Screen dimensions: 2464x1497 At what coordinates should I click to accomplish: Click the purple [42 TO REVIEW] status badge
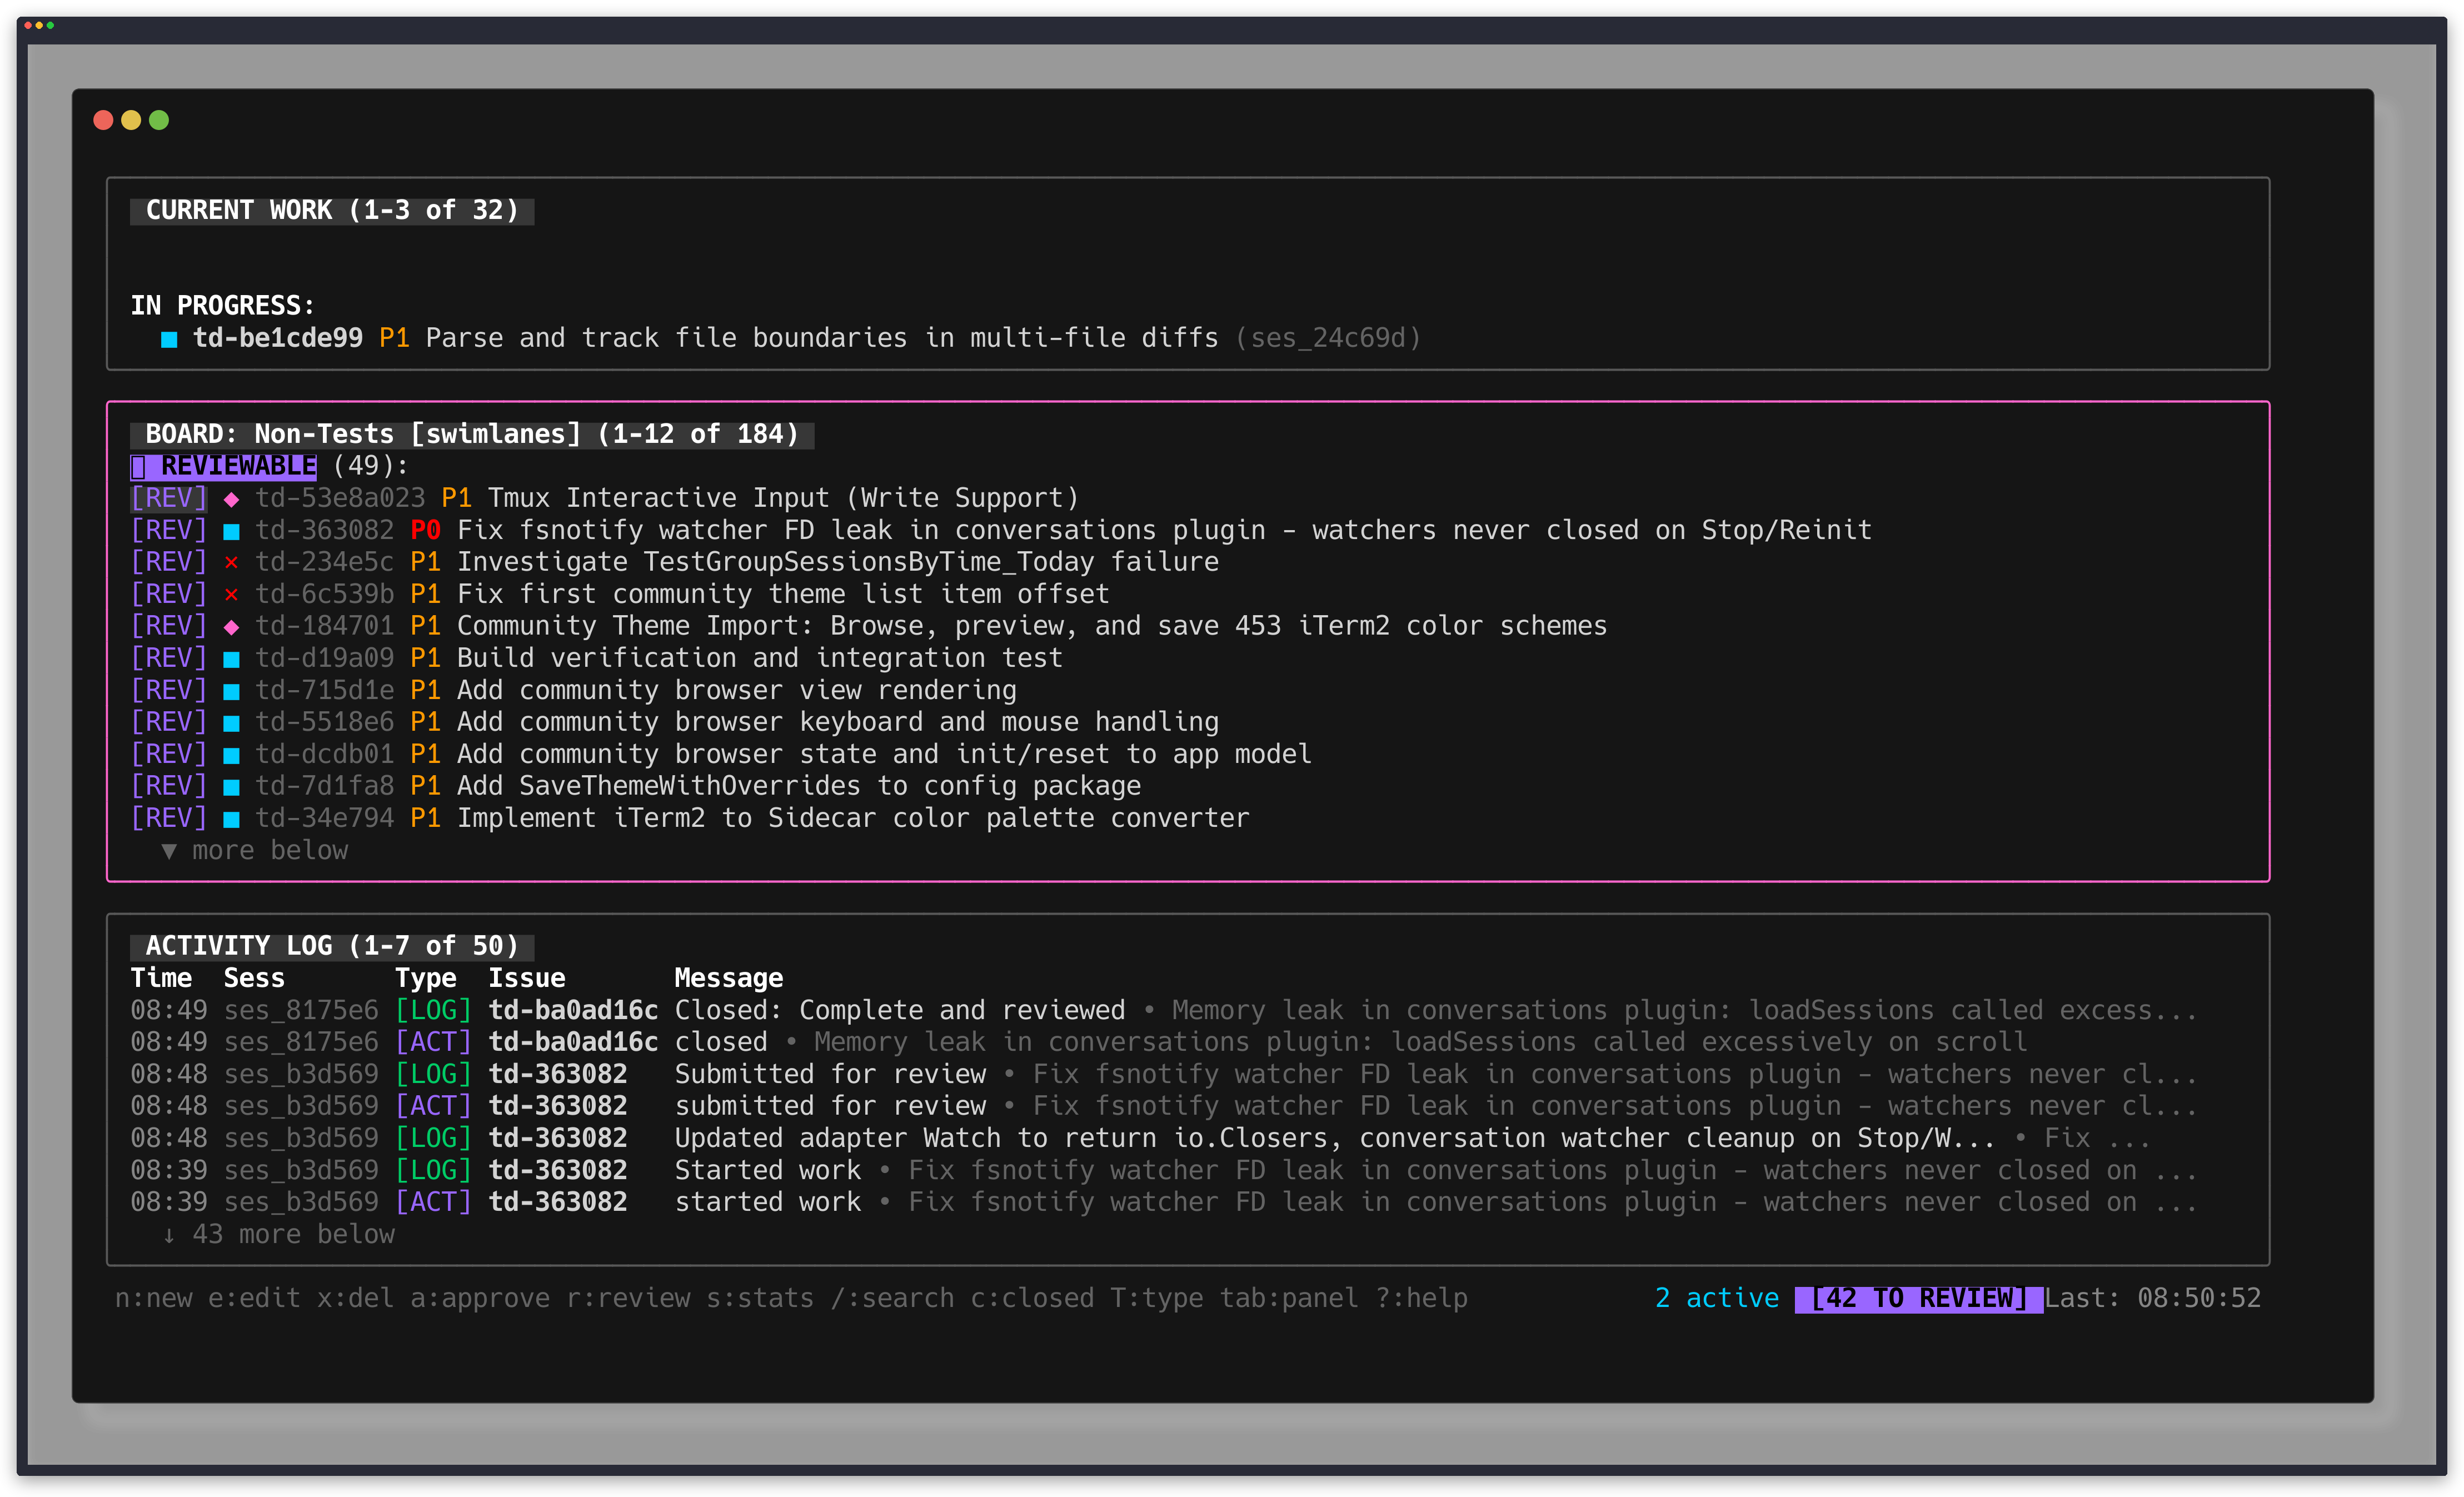(1919, 1297)
